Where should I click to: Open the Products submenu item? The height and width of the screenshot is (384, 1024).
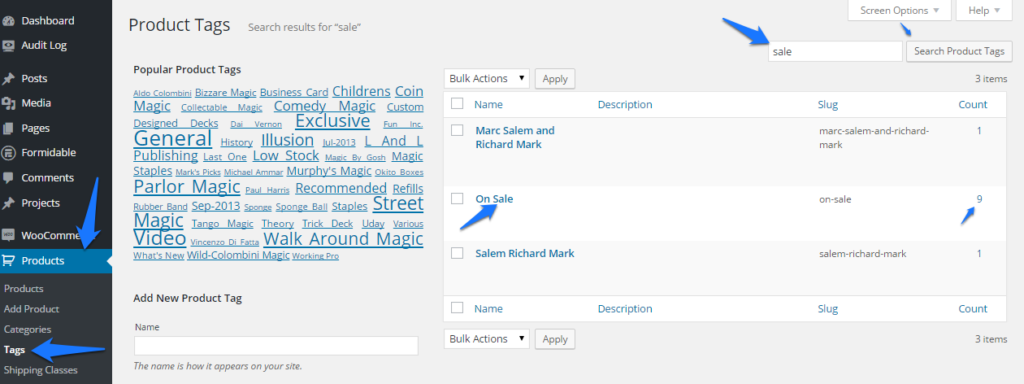point(24,289)
